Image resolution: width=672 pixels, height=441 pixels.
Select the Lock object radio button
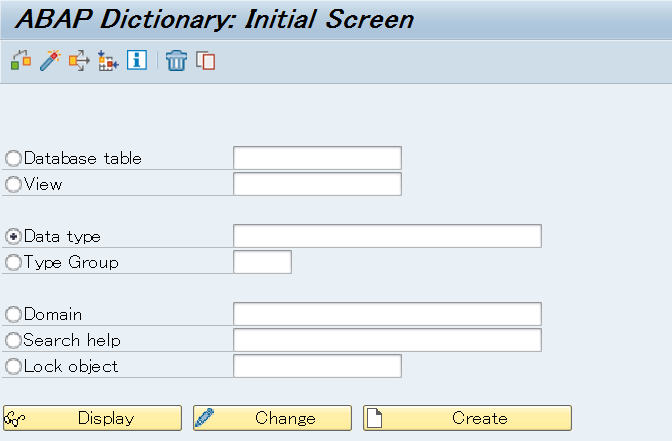click(13, 366)
